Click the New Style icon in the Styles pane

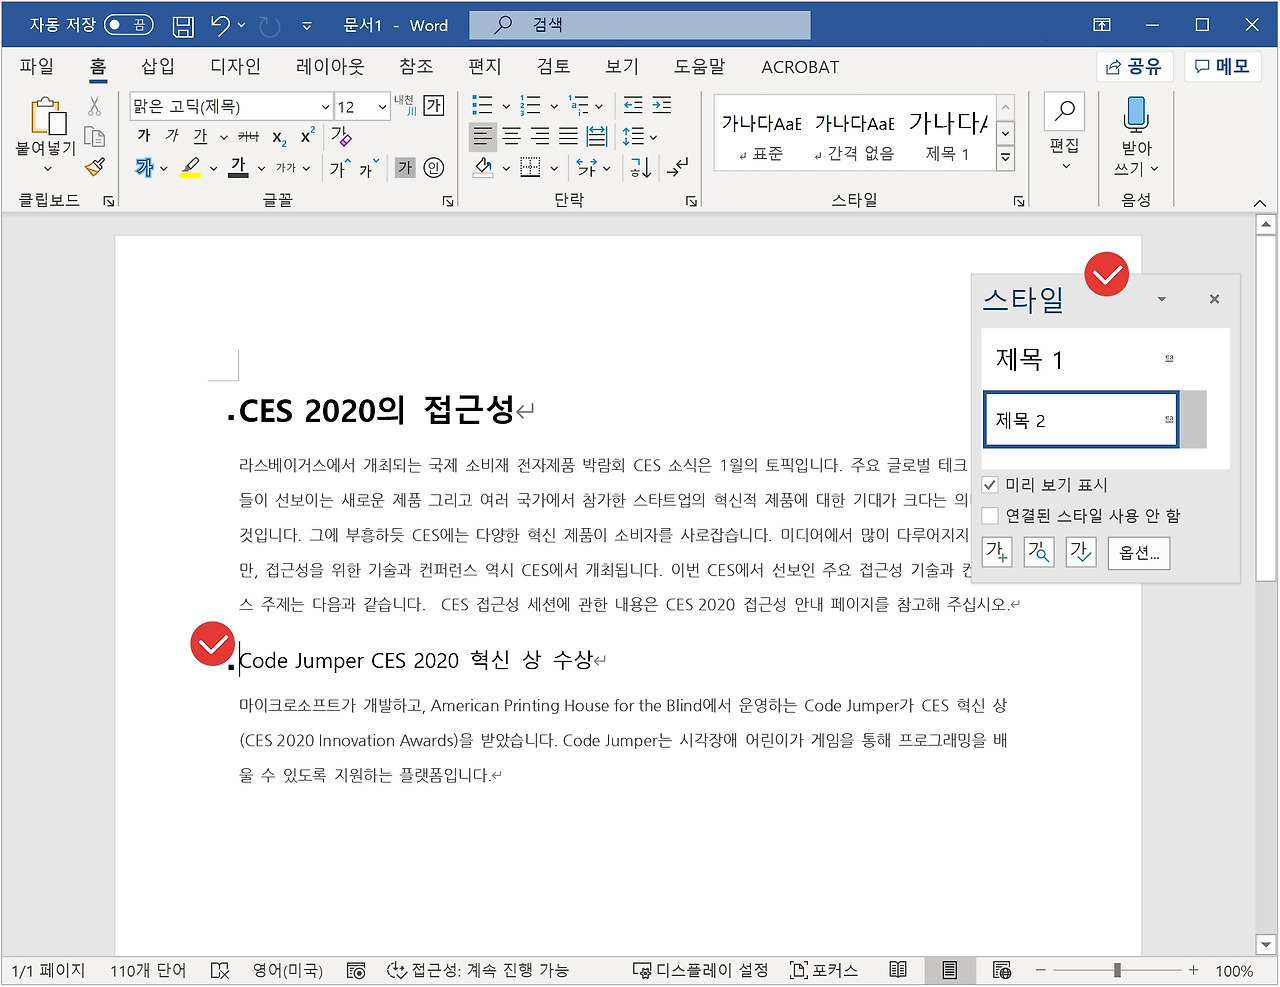(998, 552)
